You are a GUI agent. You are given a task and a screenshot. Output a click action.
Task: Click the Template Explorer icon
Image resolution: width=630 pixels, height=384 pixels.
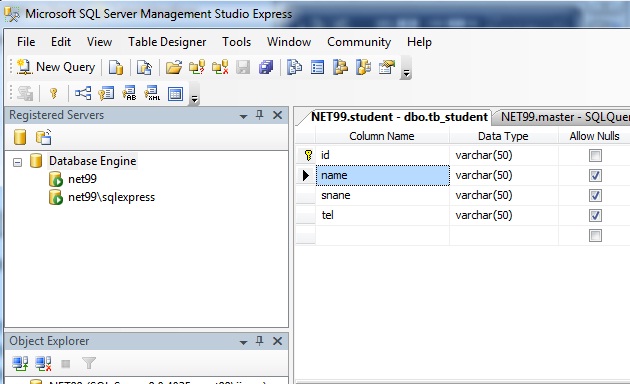(364, 67)
